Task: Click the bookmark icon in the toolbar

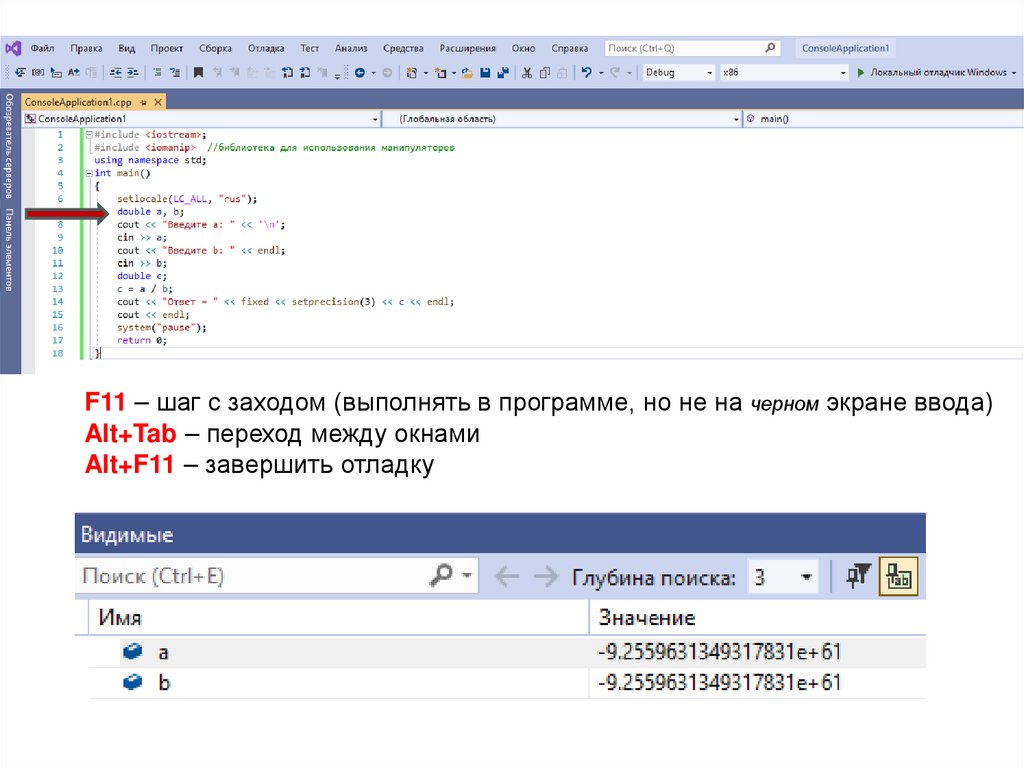Action: click(x=199, y=73)
